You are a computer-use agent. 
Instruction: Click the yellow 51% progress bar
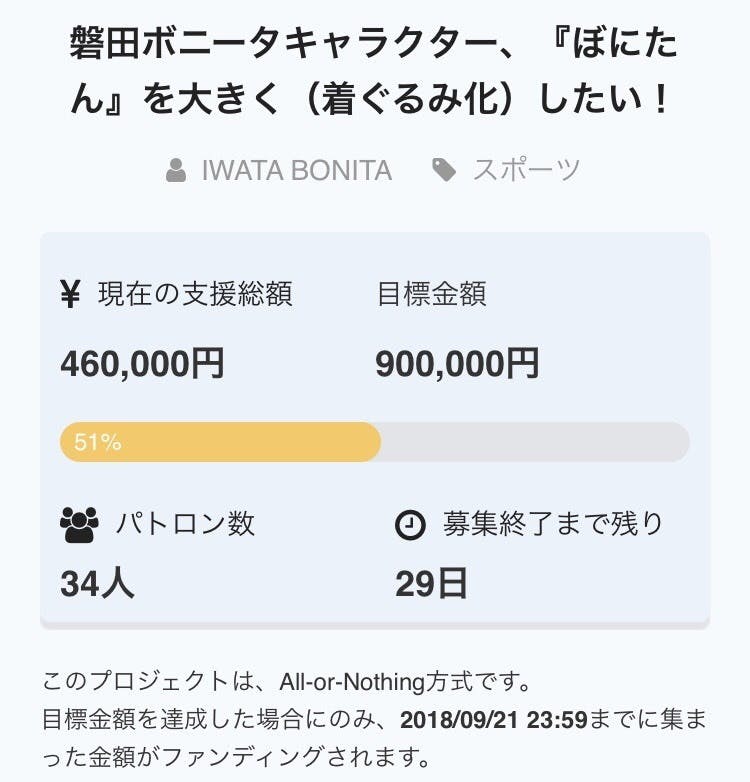pyautogui.click(x=220, y=442)
